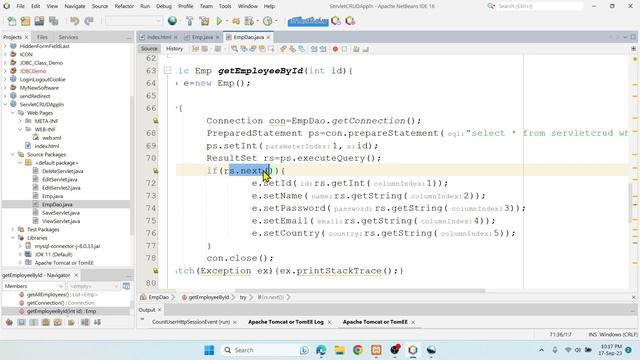
Task: Click the hint lightbulb beside the Connection con line
Action: pyautogui.click(x=156, y=121)
